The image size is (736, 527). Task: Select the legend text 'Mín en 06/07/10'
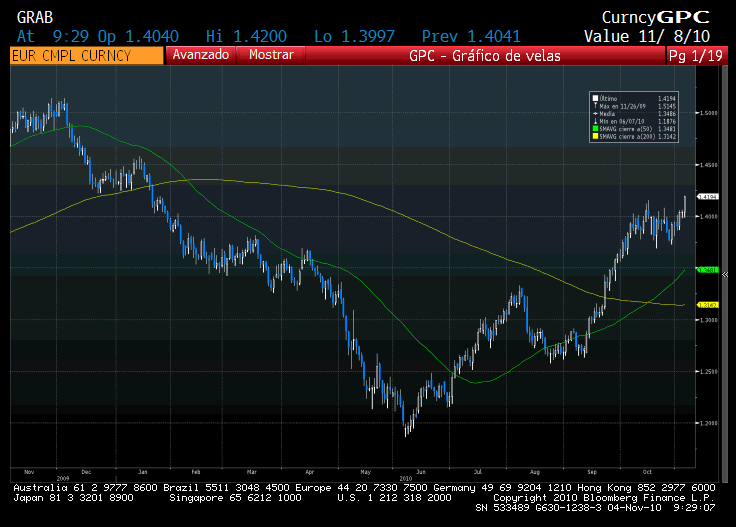(622, 121)
